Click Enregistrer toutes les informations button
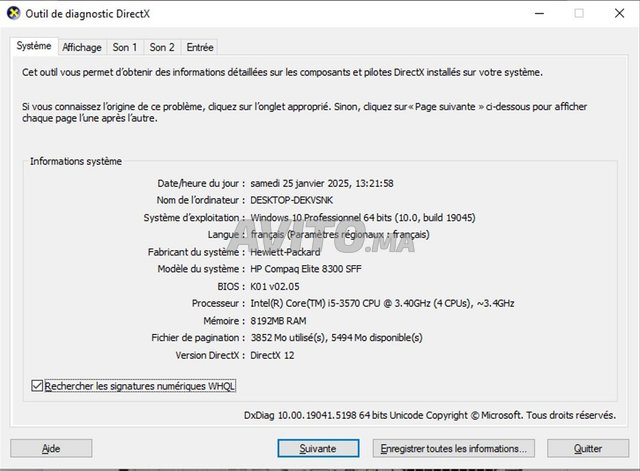The height and width of the screenshot is (471, 640). click(453, 449)
